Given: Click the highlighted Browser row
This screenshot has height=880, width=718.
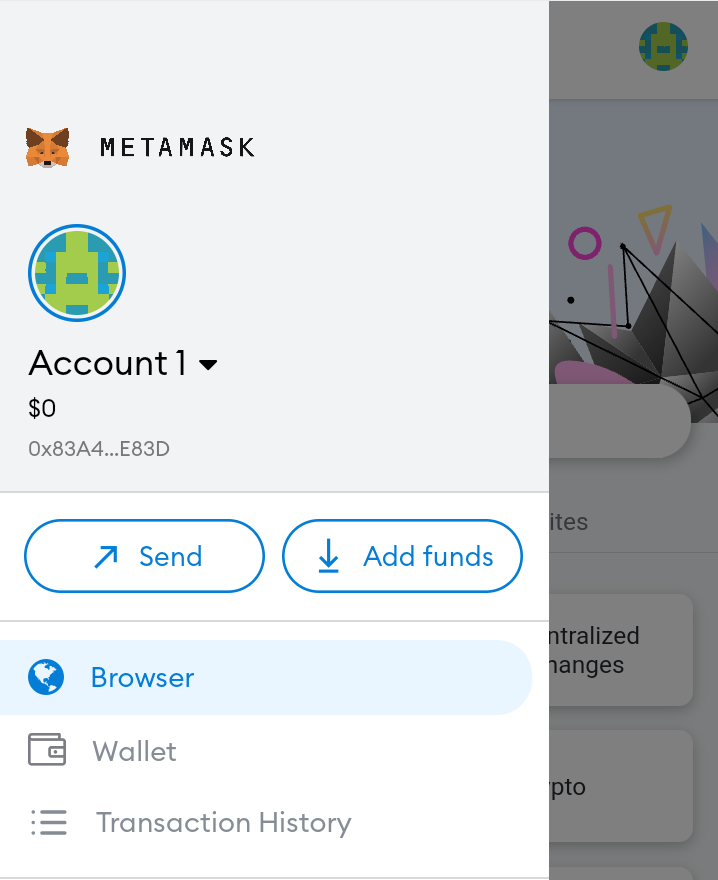Looking at the screenshot, I should (x=267, y=677).
